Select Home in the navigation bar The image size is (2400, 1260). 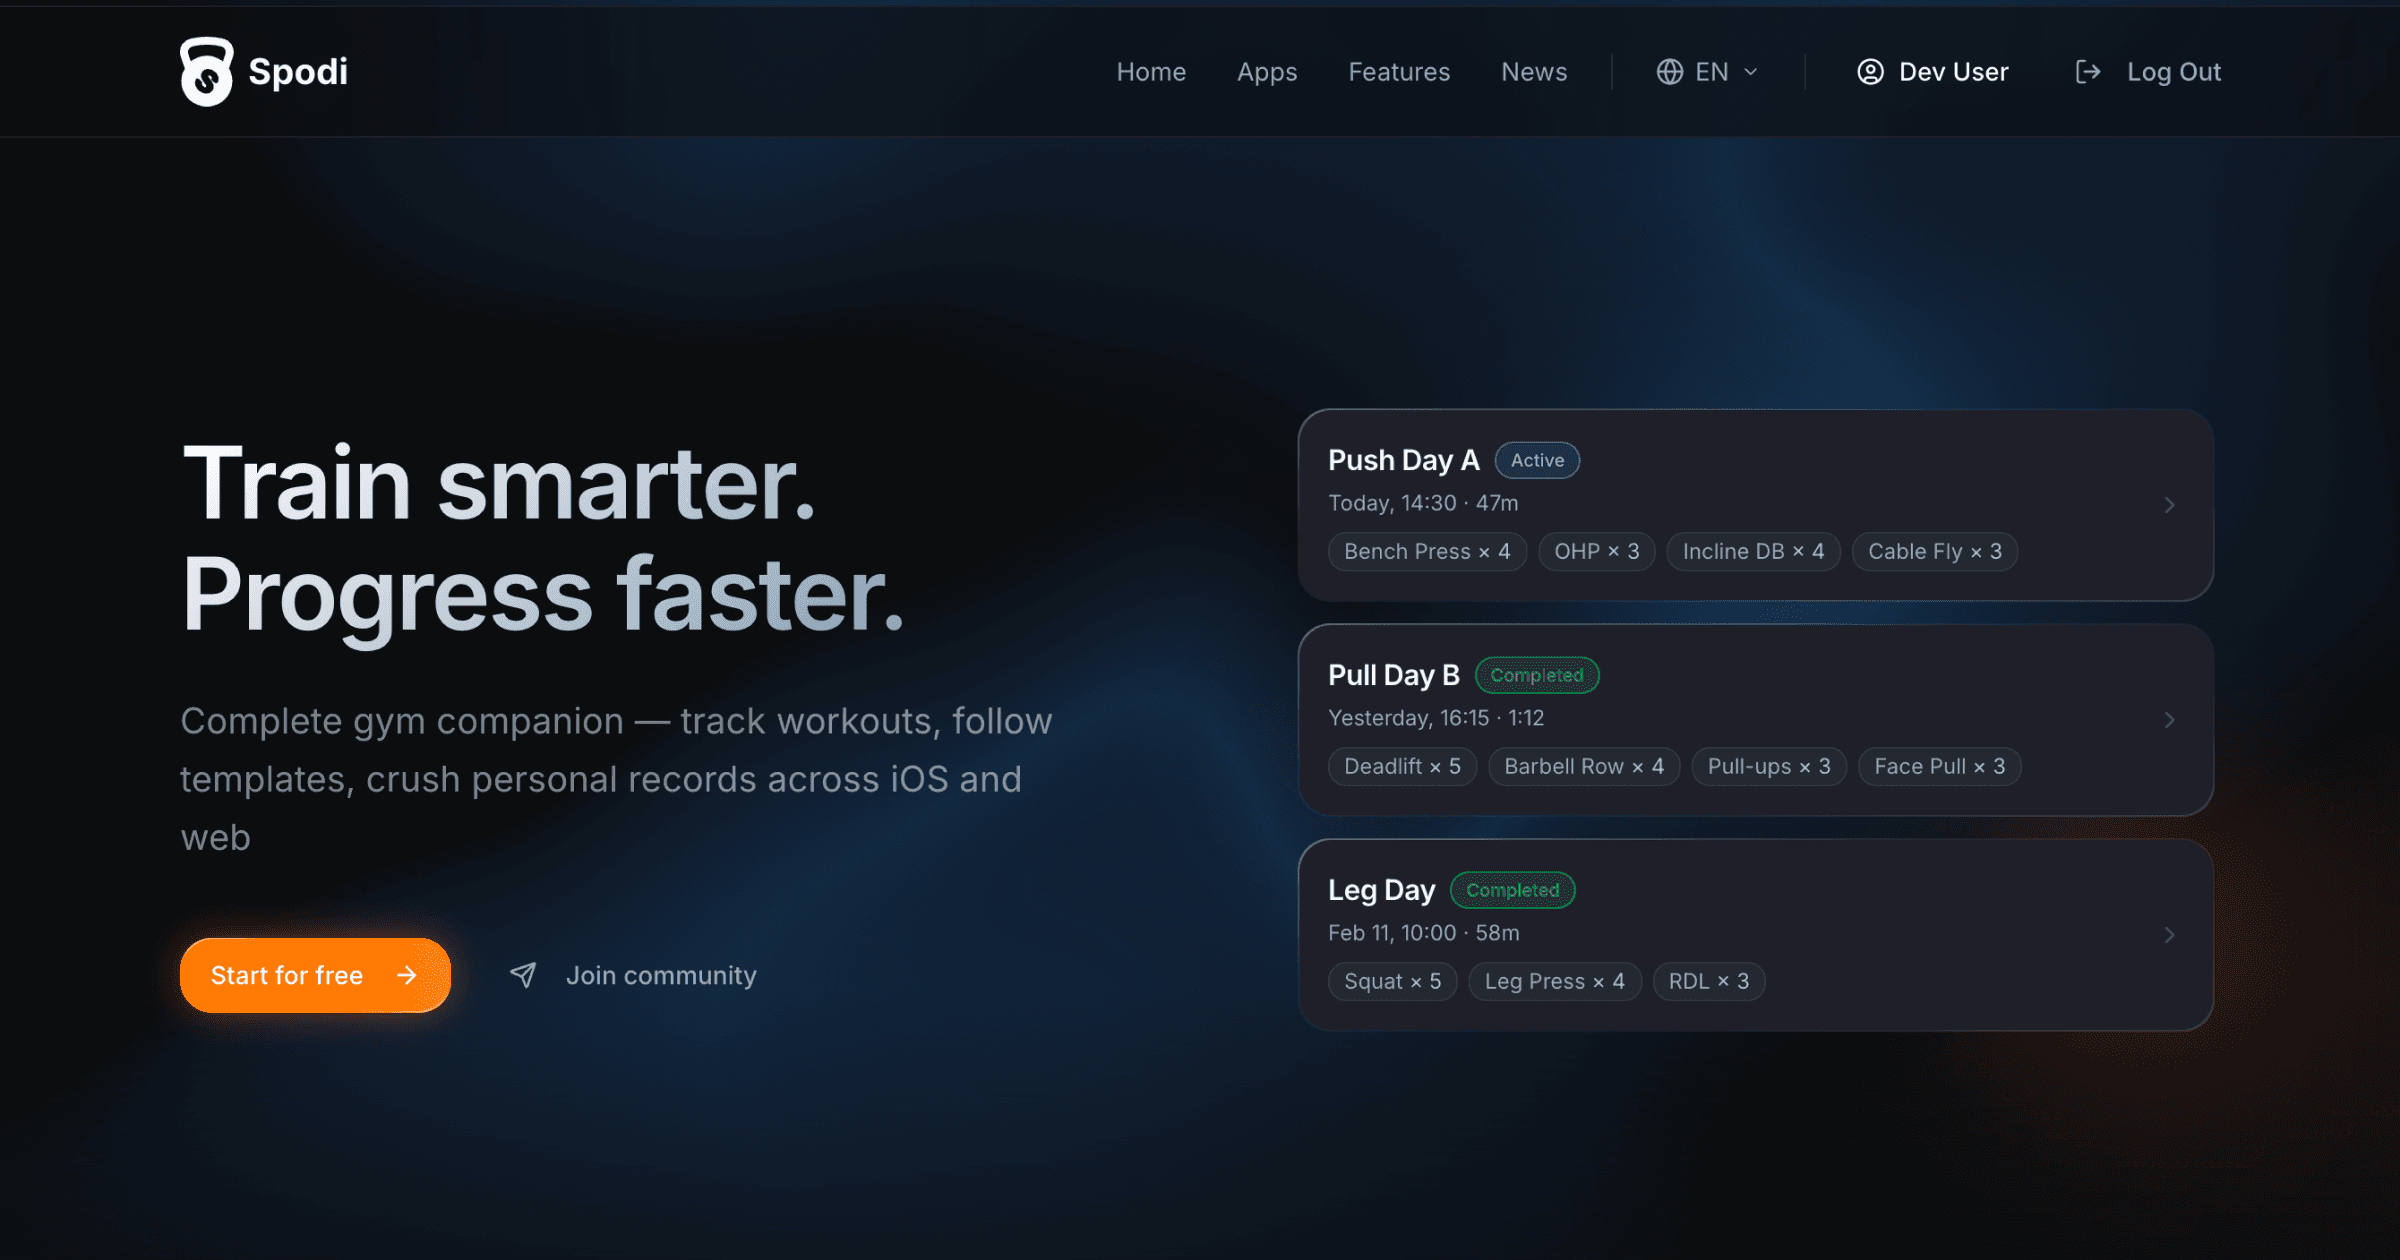(x=1151, y=71)
